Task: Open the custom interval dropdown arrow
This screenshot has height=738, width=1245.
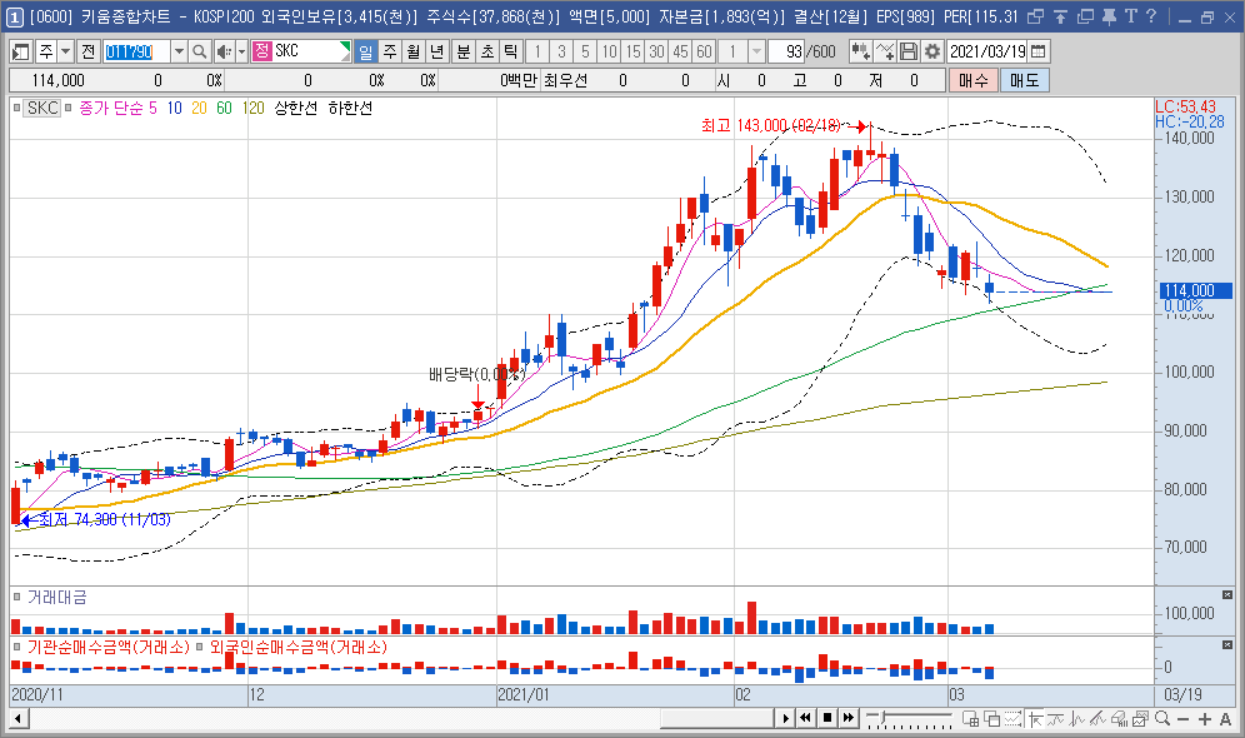Action: (756, 51)
